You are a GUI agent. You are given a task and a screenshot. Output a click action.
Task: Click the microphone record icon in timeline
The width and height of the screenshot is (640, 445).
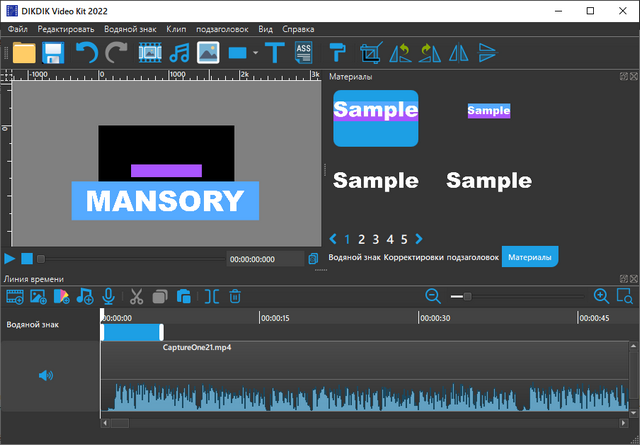108,296
